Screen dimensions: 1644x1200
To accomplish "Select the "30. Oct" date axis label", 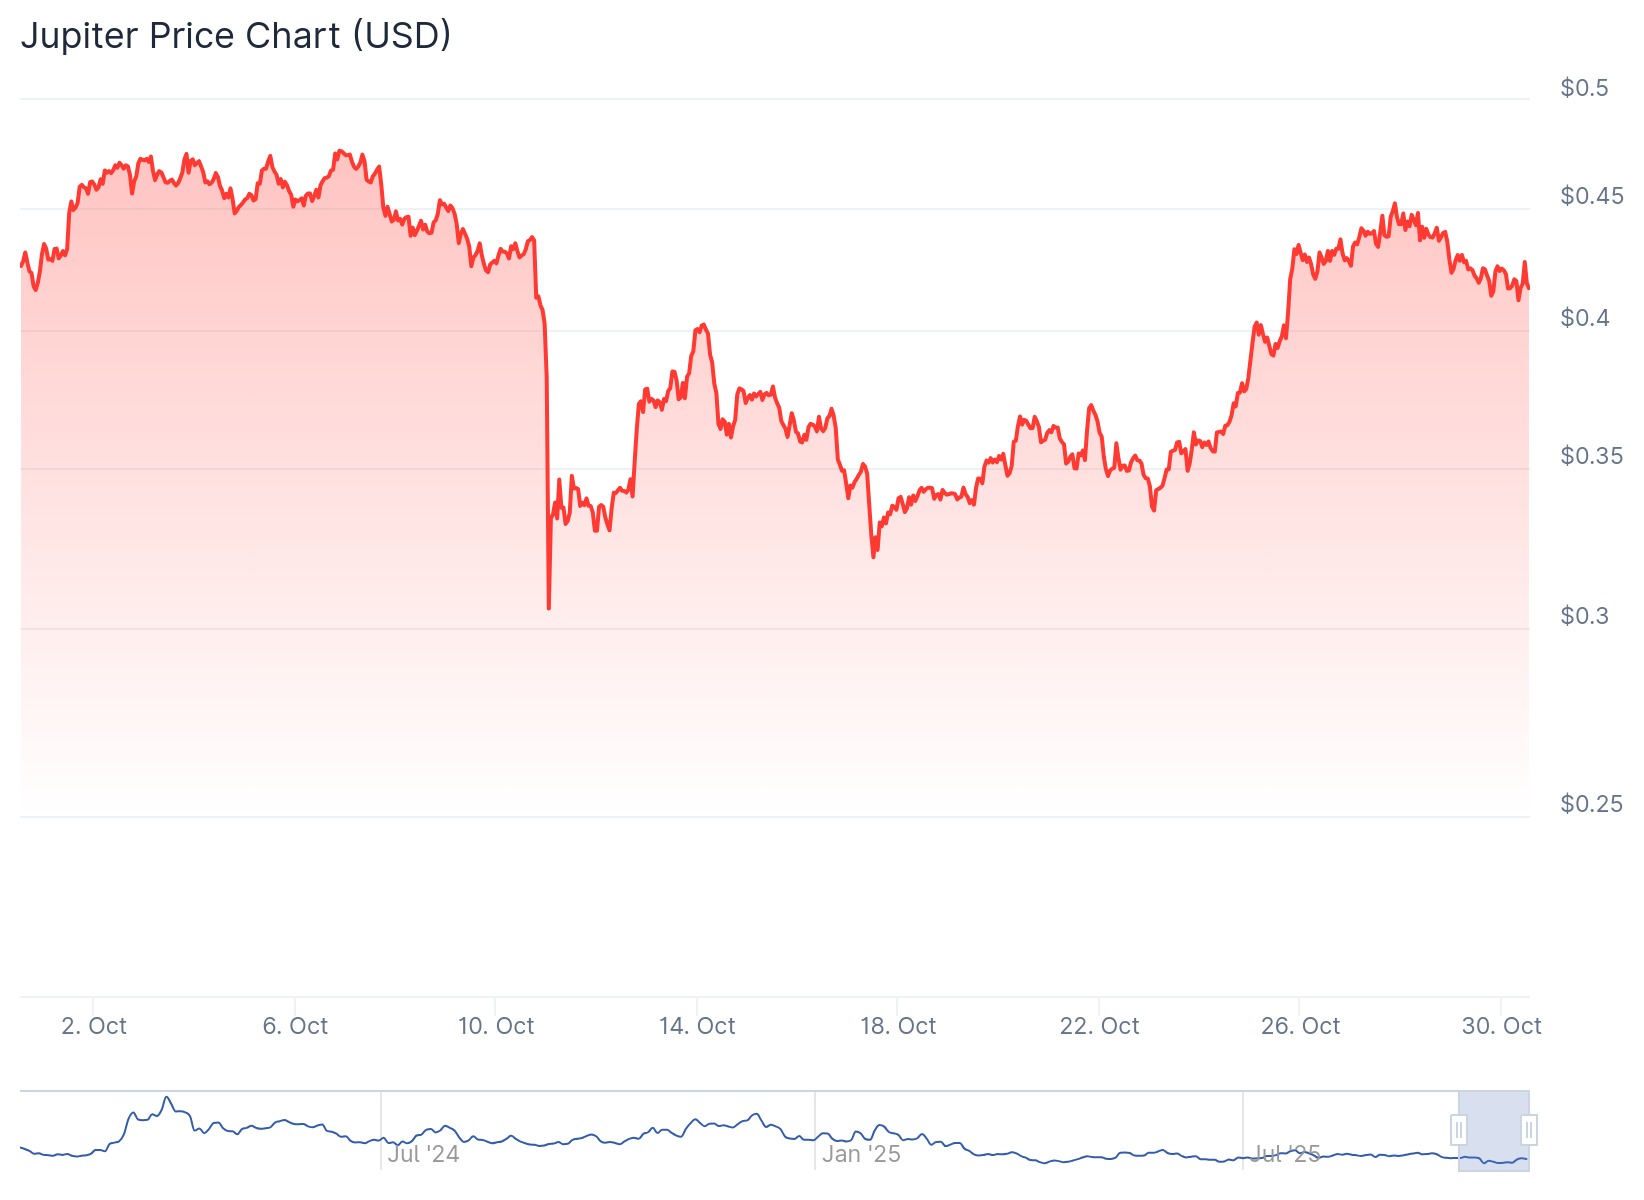I will 1501,1026.
